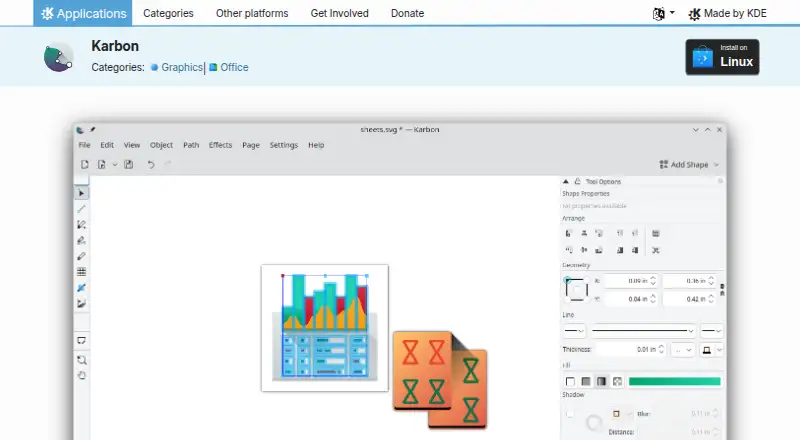
Task: Open the language selector dropdown
Action: pyautogui.click(x=663, y=13)
